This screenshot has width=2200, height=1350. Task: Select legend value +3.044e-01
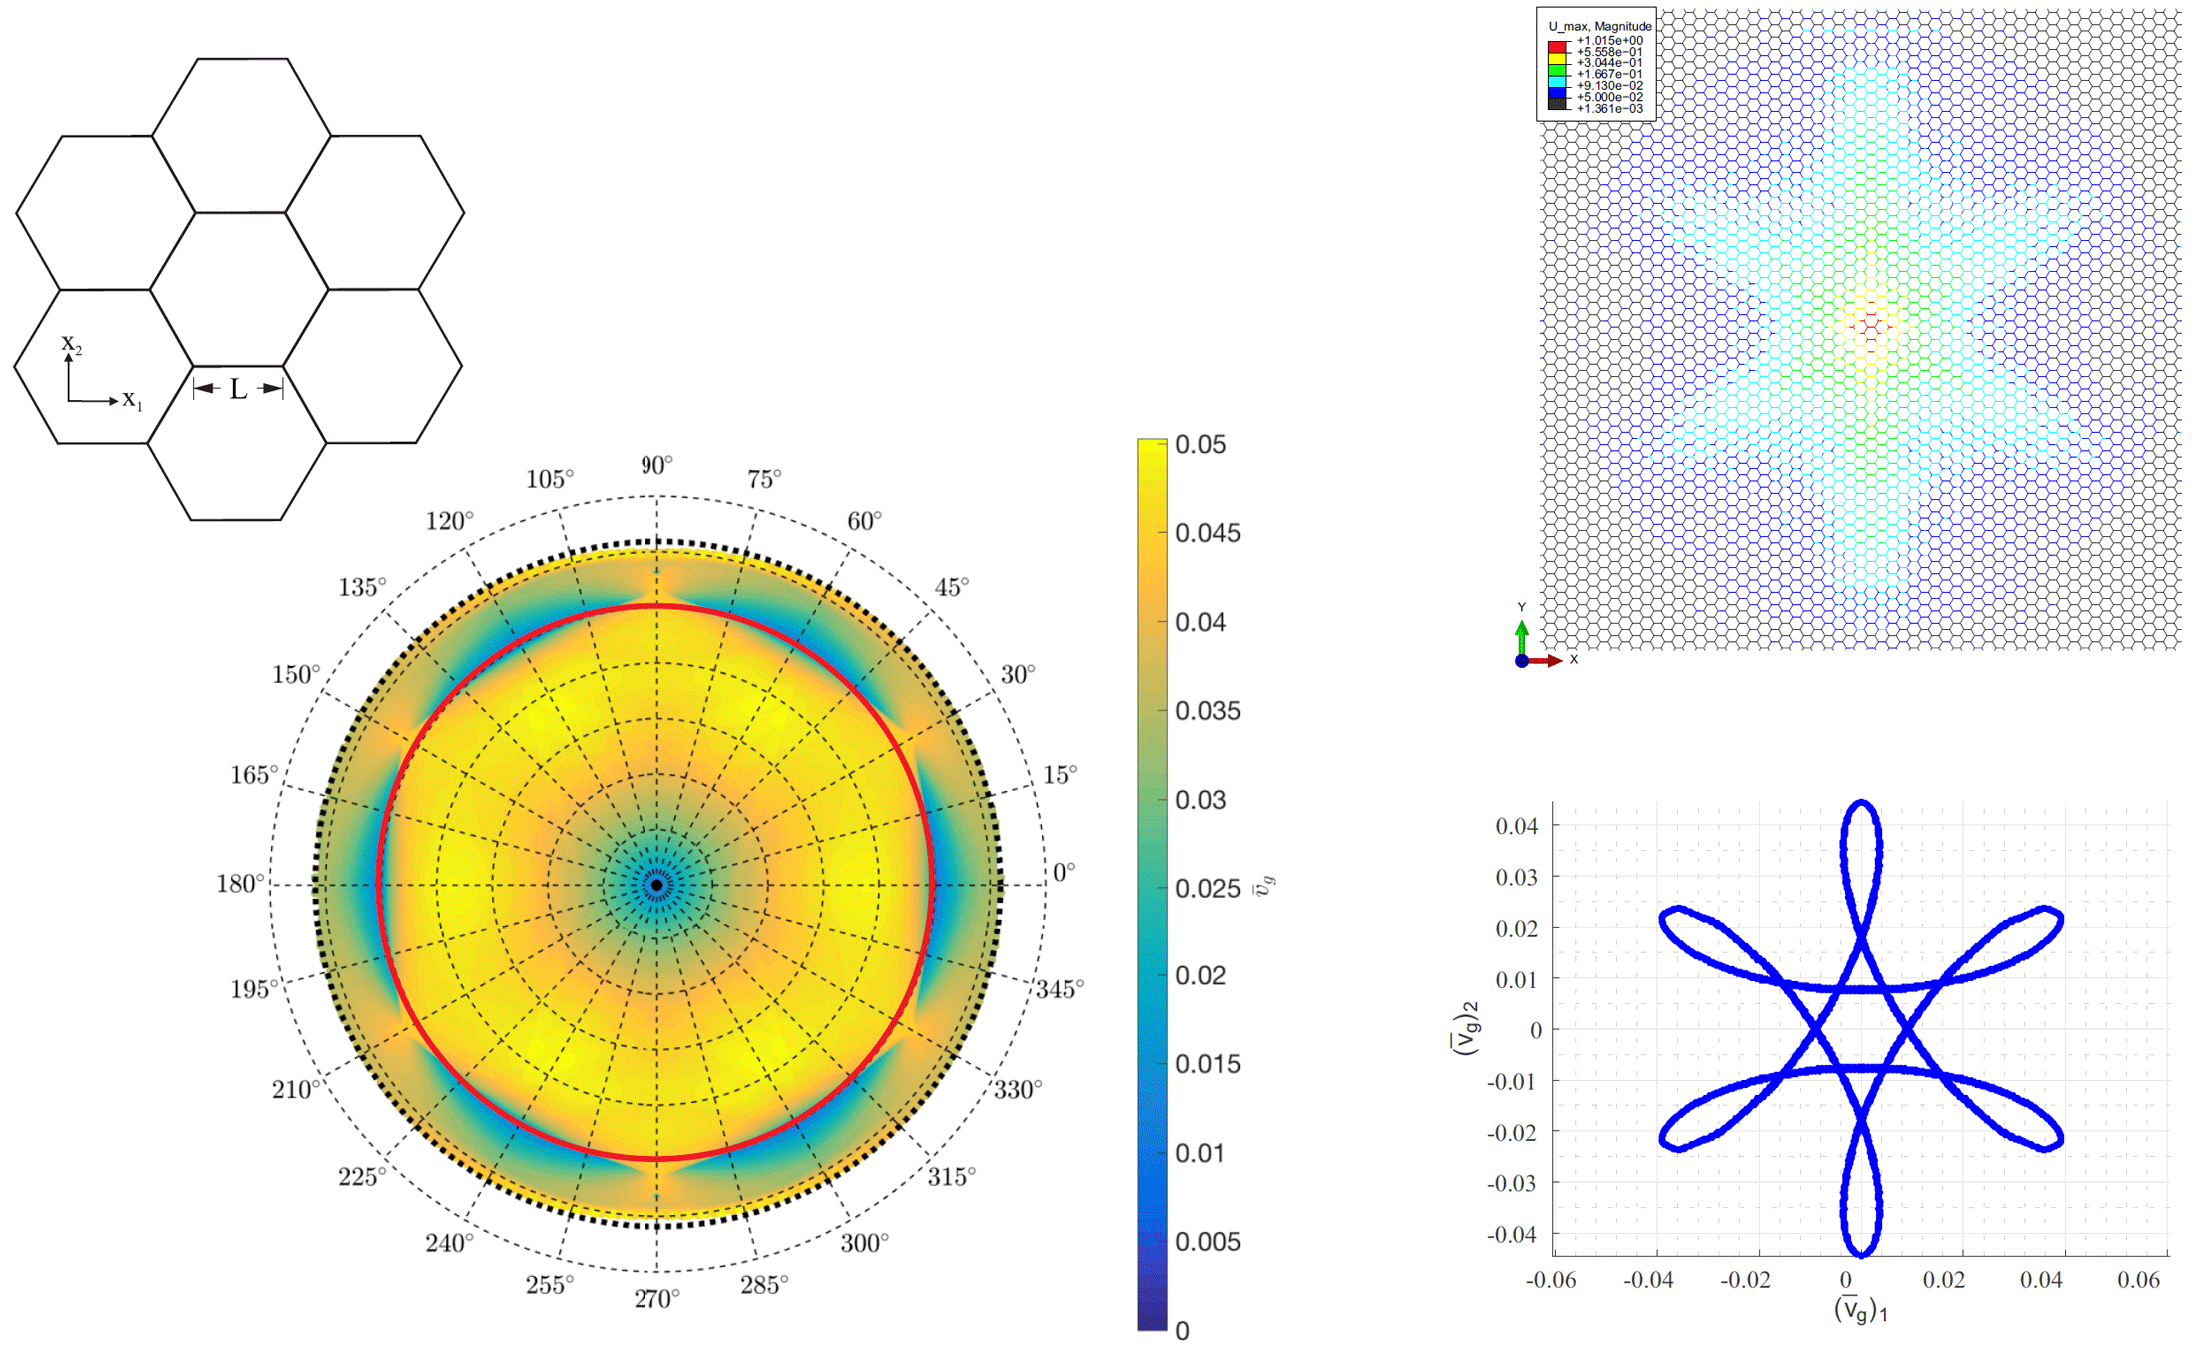coord(1609,63)
